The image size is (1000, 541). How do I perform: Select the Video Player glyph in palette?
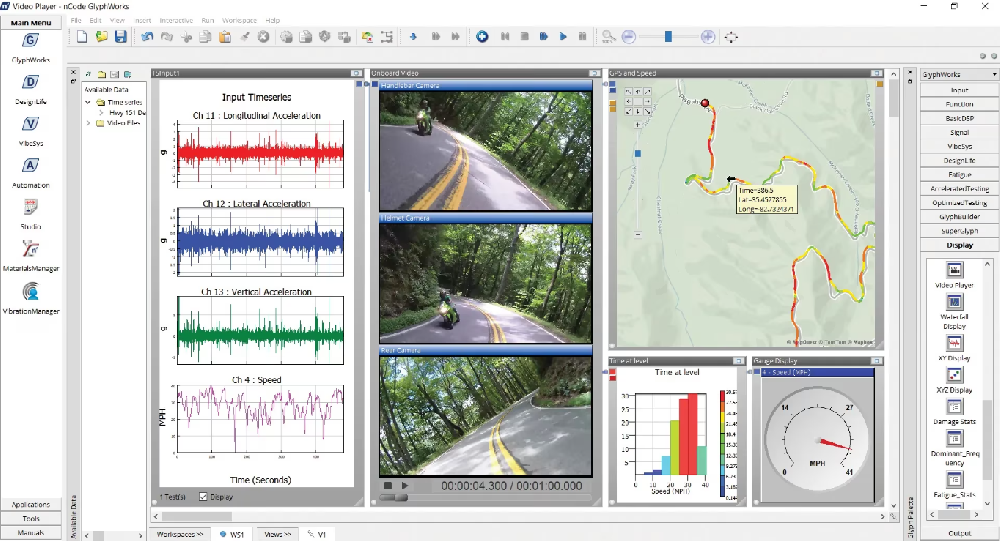click(x=954, y=271)
